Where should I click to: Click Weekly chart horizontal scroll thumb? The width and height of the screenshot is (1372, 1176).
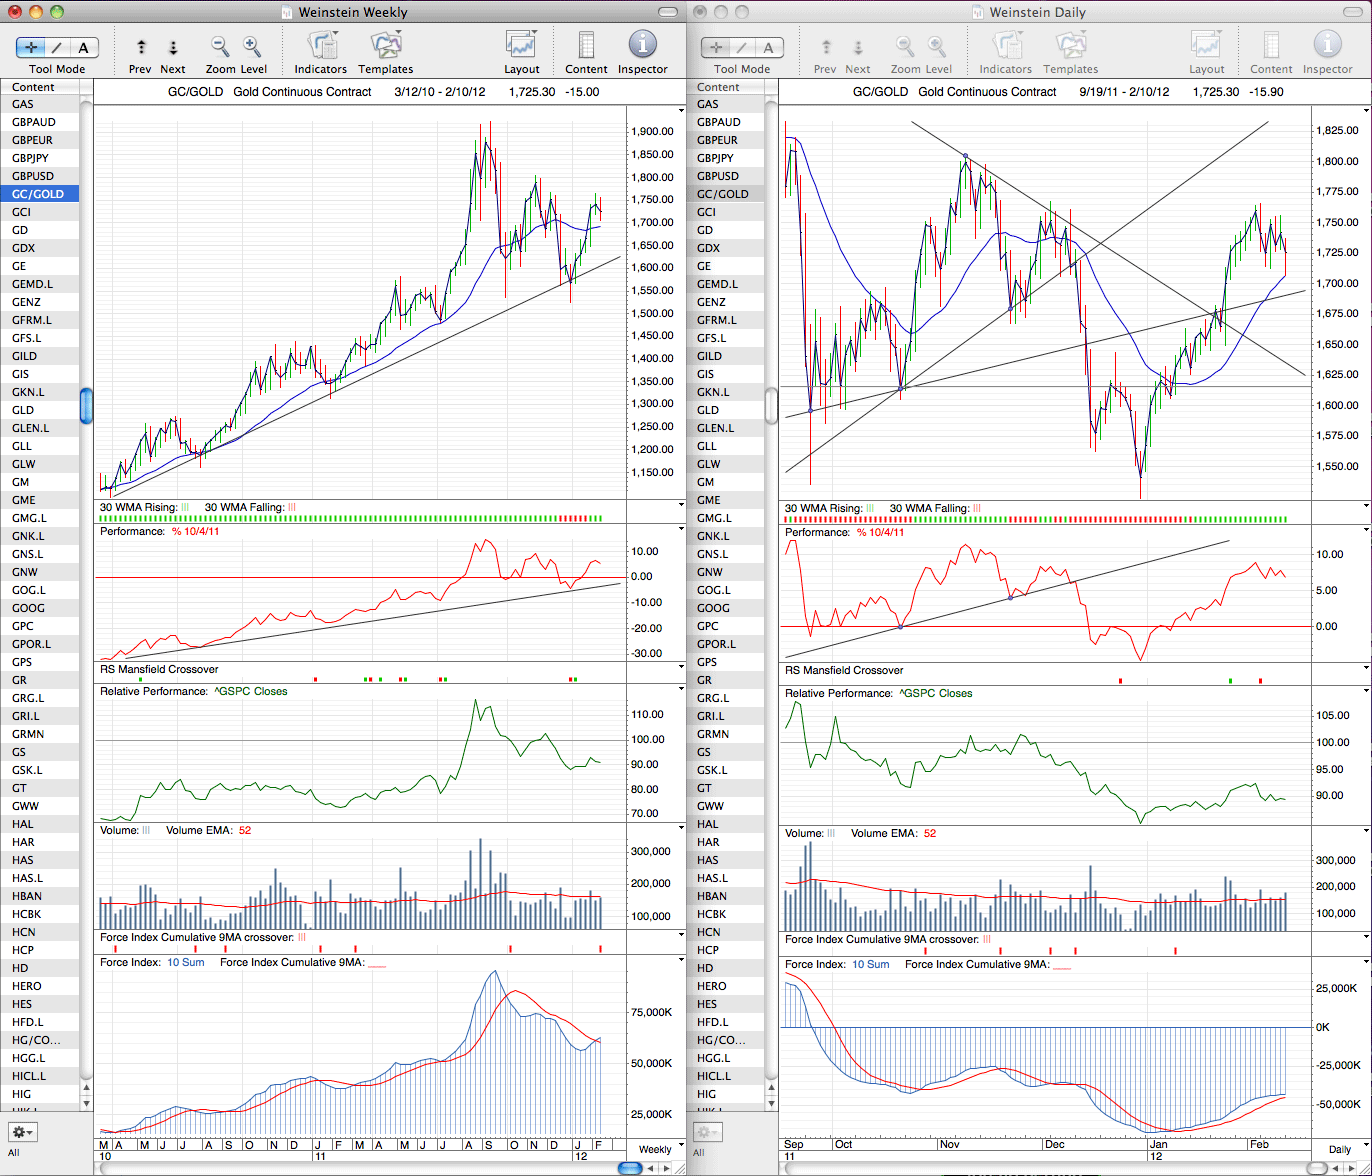[x=630, y=1168]
